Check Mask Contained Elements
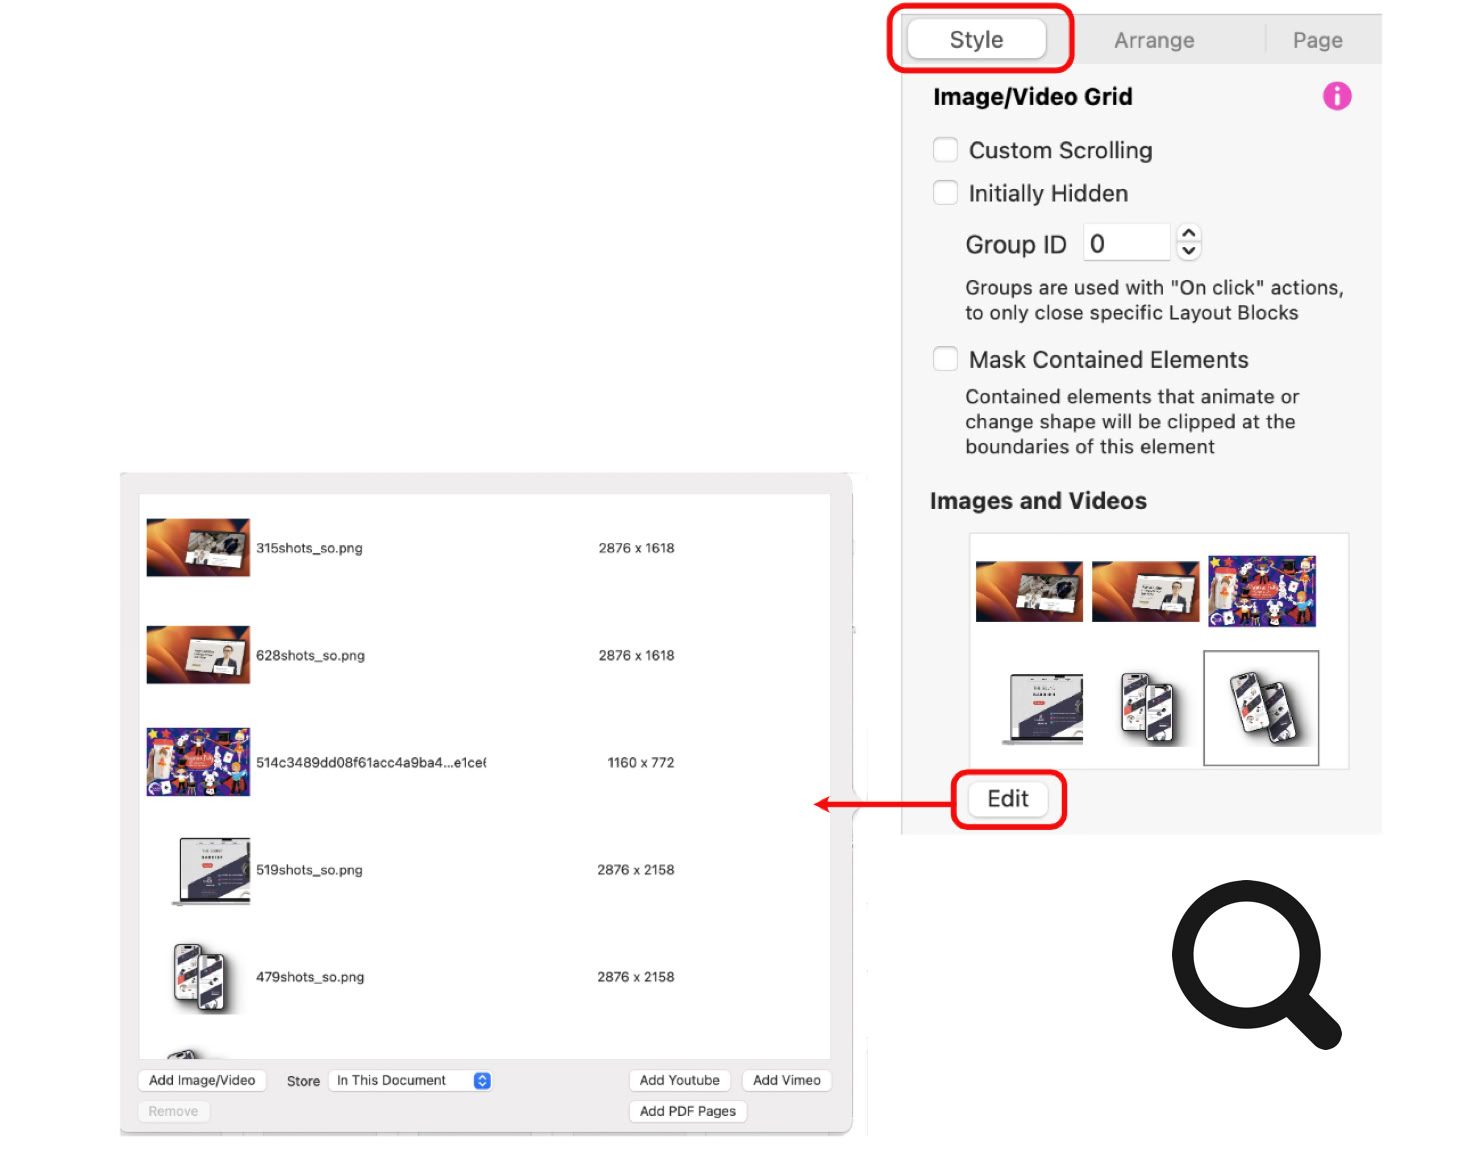Viewport: 1458px width, 1166px height. pos(945,359)
